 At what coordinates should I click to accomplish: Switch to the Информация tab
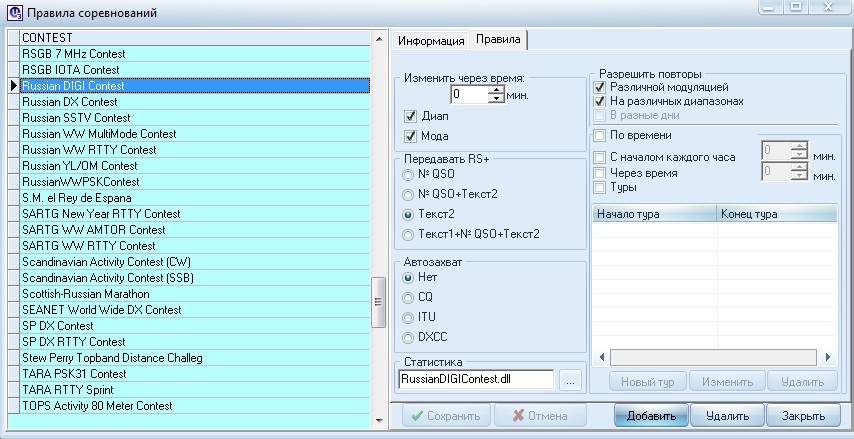(x=431, y=41)
